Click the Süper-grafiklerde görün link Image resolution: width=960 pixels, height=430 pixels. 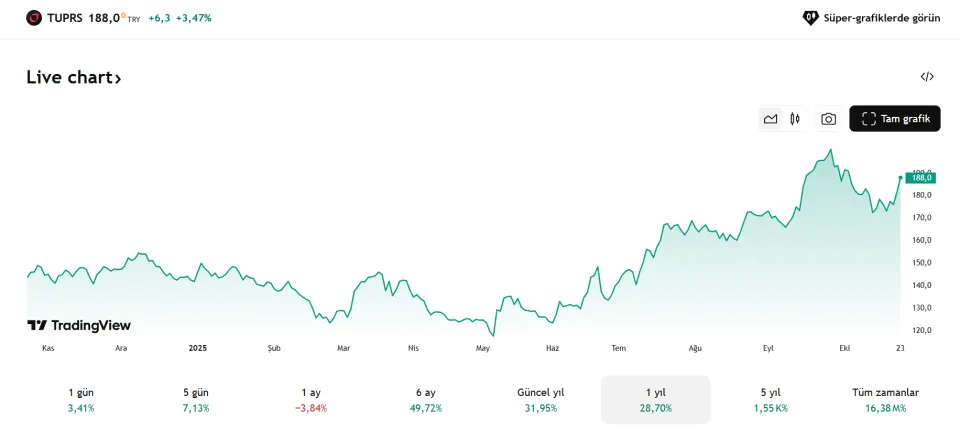pyautogui.click(x=881, y=18)
